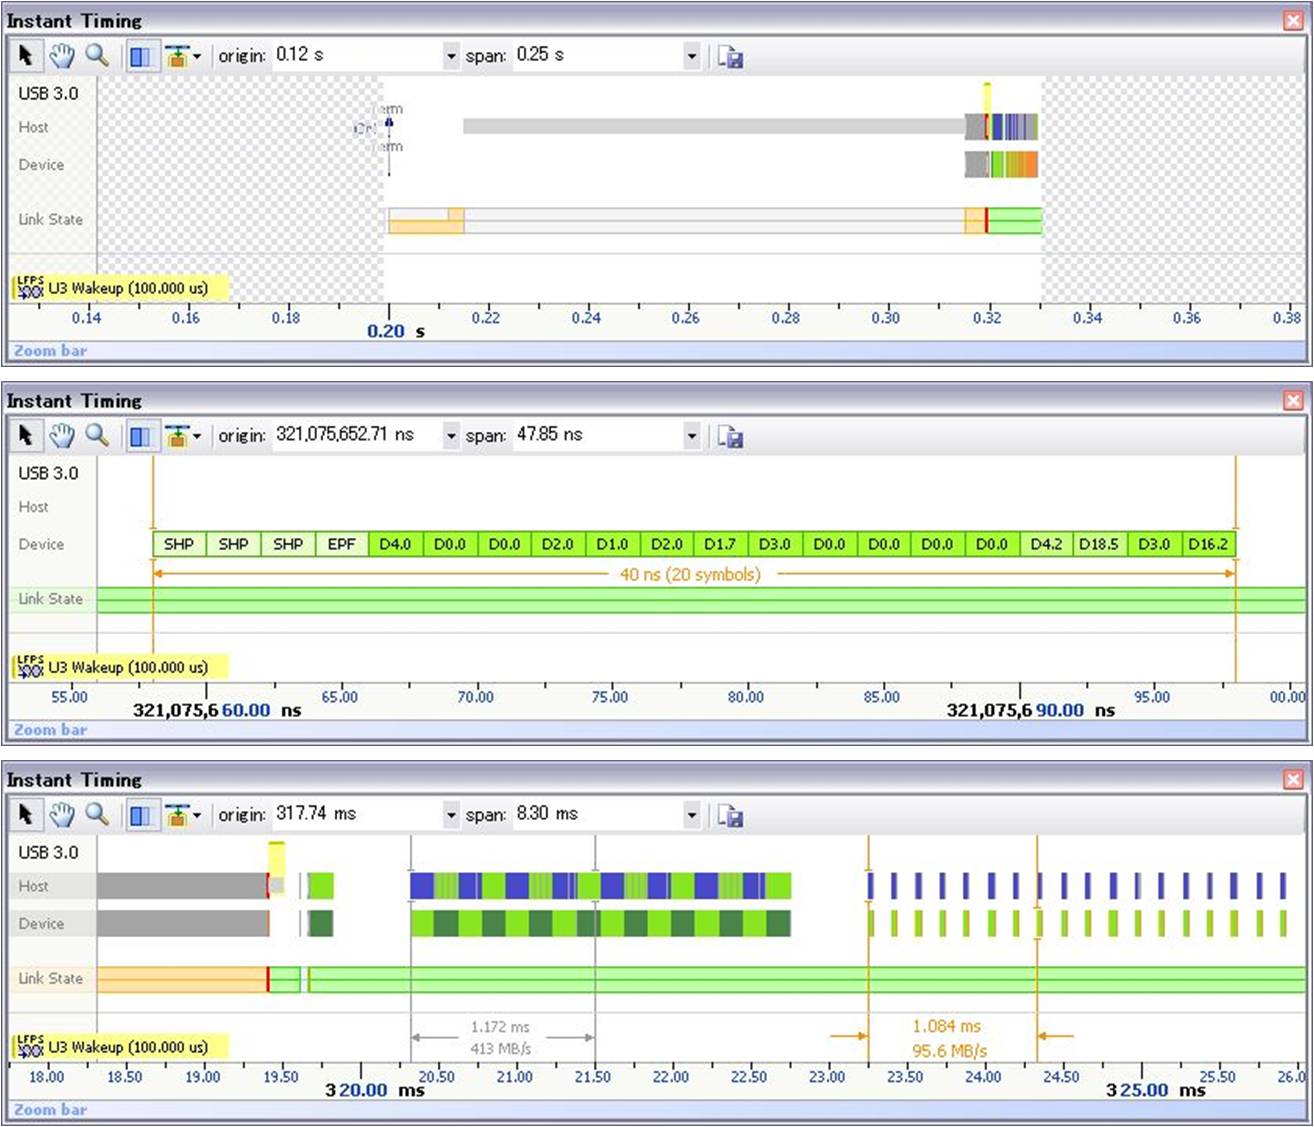Click Link State row label in the 0.25 s span panel
This screenshot has width=1314, height=1127.
pos(51,219)
